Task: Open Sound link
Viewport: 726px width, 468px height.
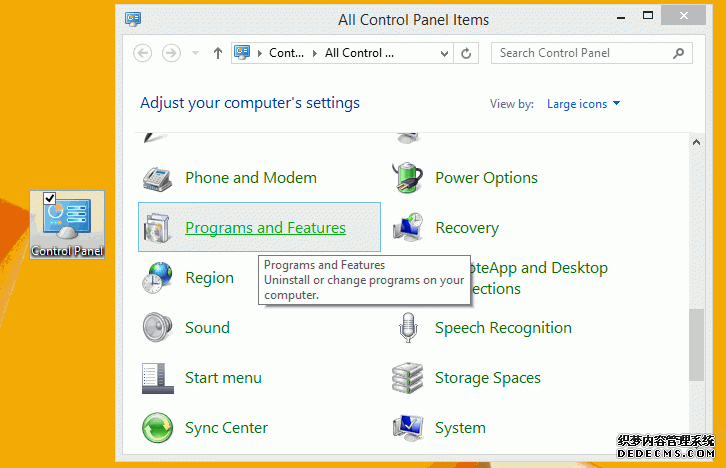Action: click(207, 328)
